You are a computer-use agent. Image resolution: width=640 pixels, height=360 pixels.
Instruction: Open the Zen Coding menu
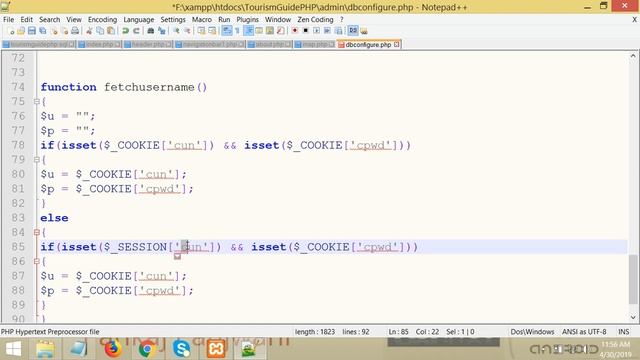(315, 19)
